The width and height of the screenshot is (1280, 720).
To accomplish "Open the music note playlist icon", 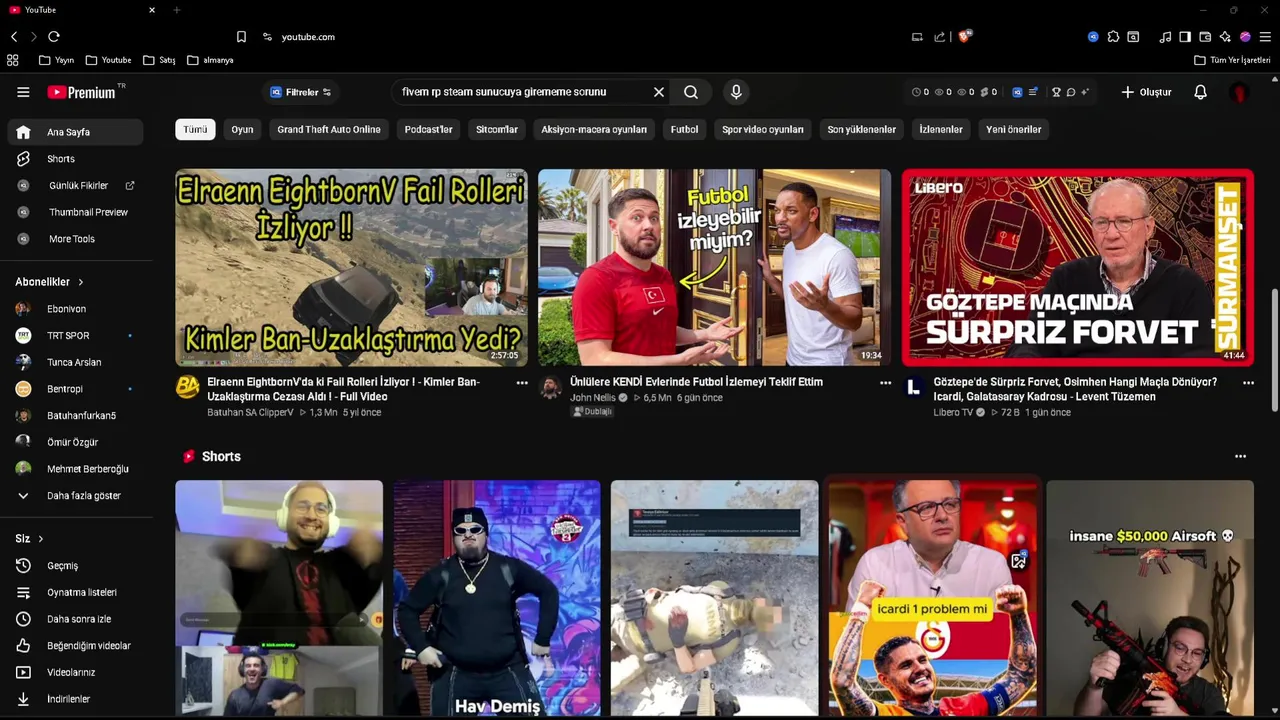I will 1165,36.
